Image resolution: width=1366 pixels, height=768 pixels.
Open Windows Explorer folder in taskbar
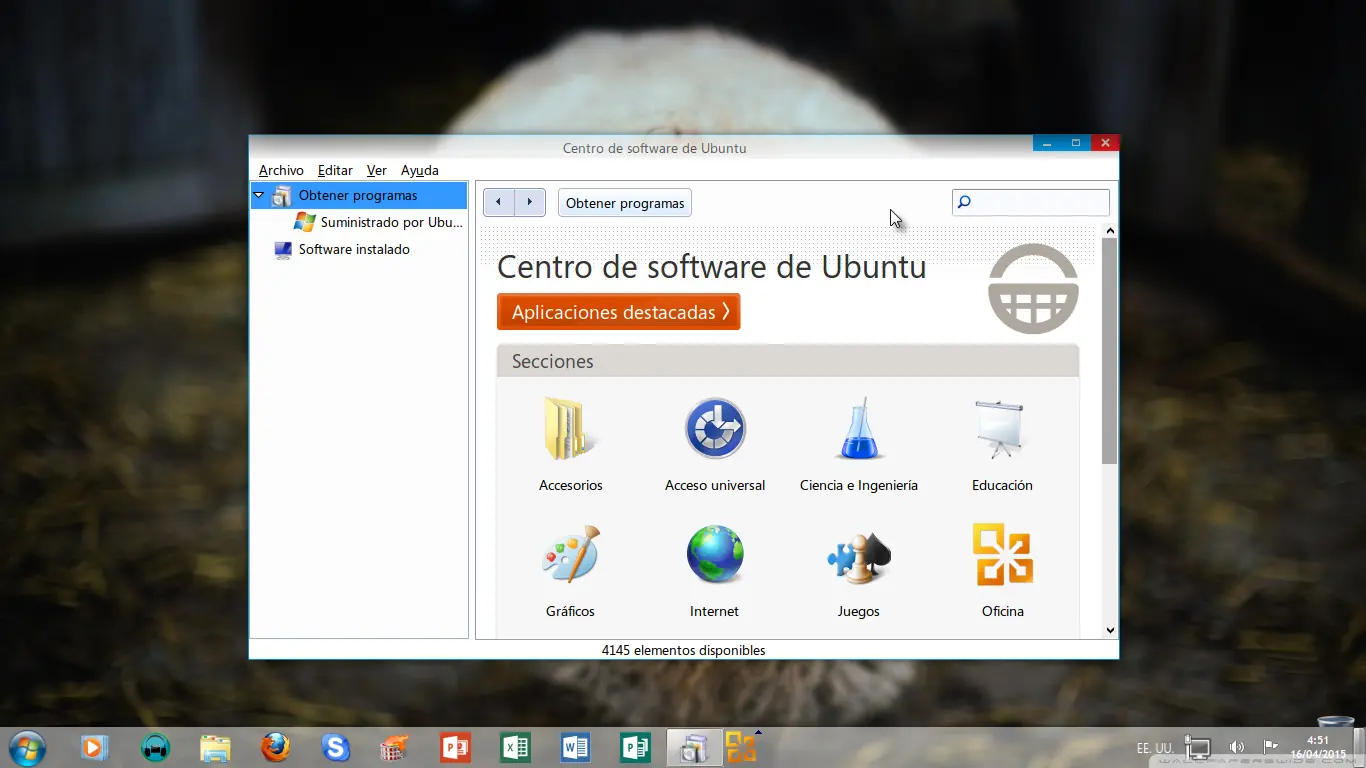click(x=215, y=747)
